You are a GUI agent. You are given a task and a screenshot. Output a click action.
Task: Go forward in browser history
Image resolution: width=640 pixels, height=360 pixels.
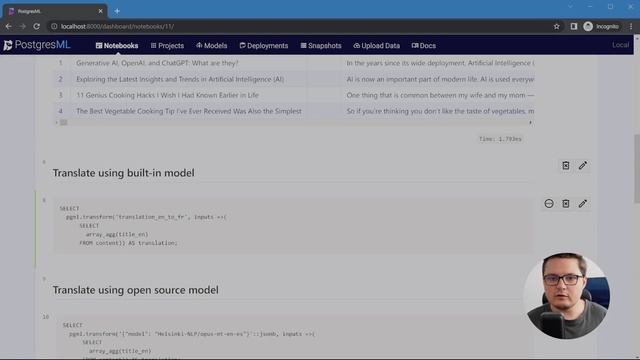pos(22,26)
